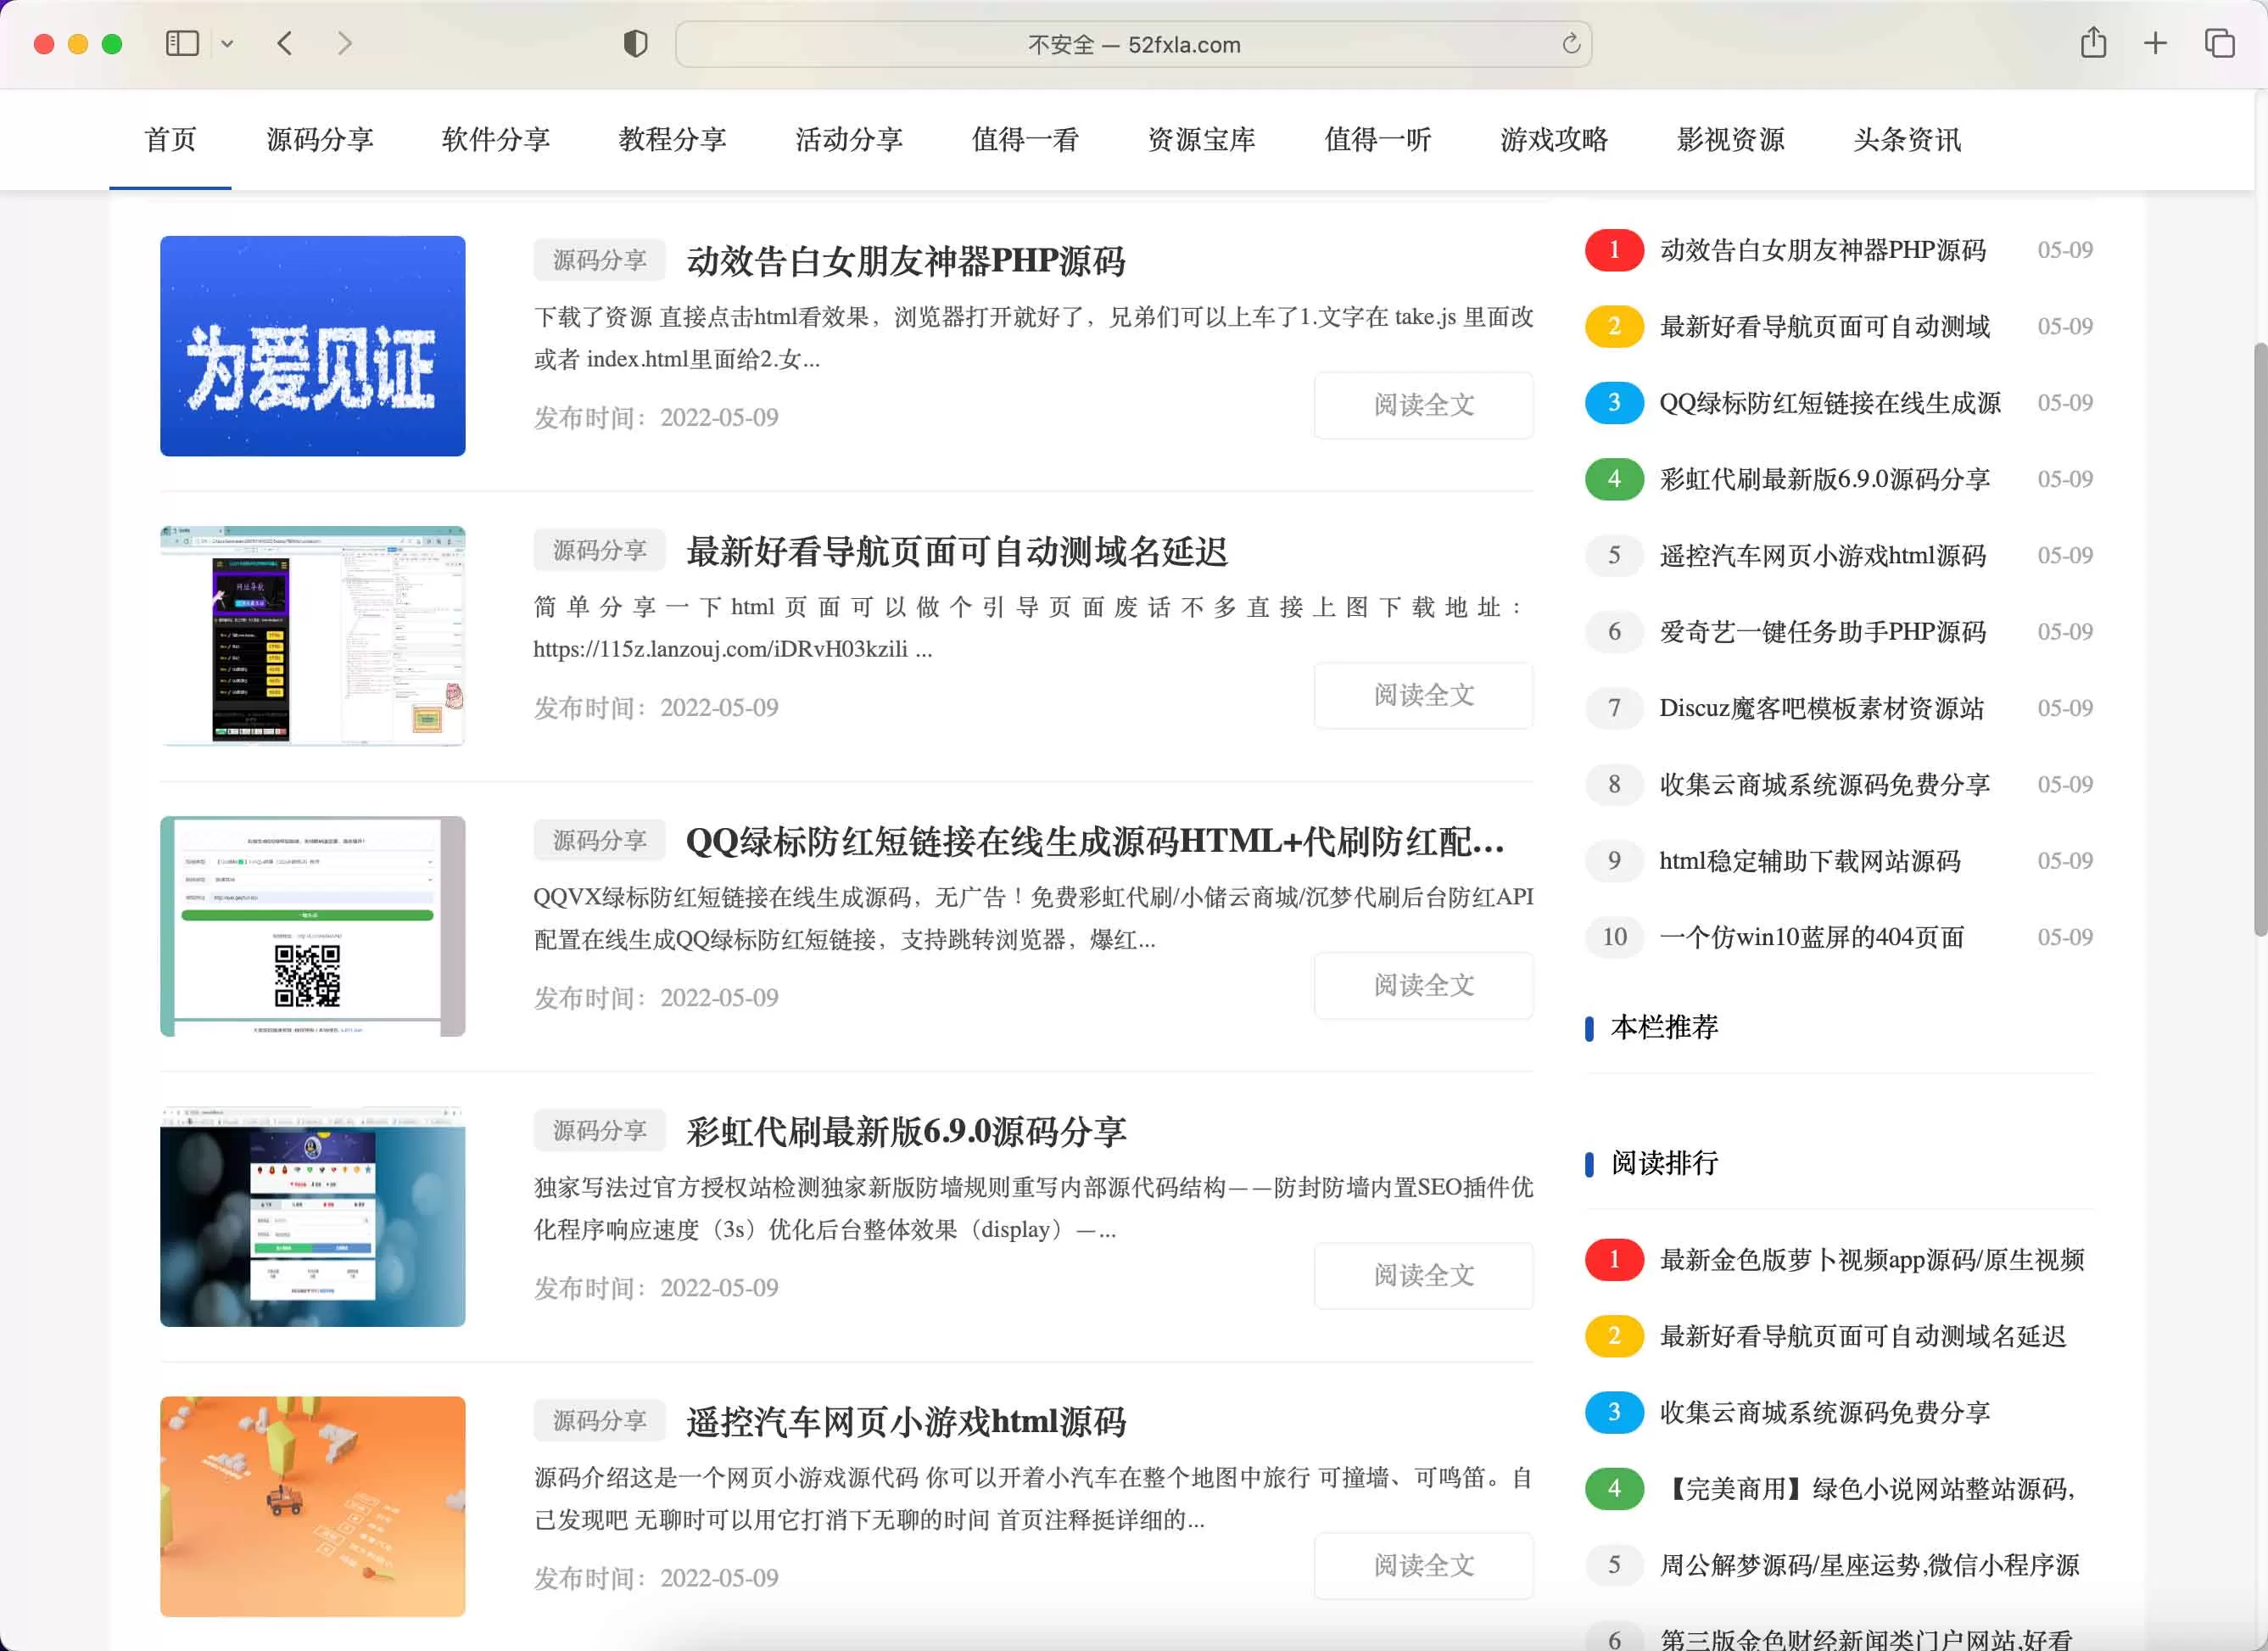Open sidebar item 10 一个仿win10蓝屏的404页面
Screen dimensions: 2268x1651
1811,937
